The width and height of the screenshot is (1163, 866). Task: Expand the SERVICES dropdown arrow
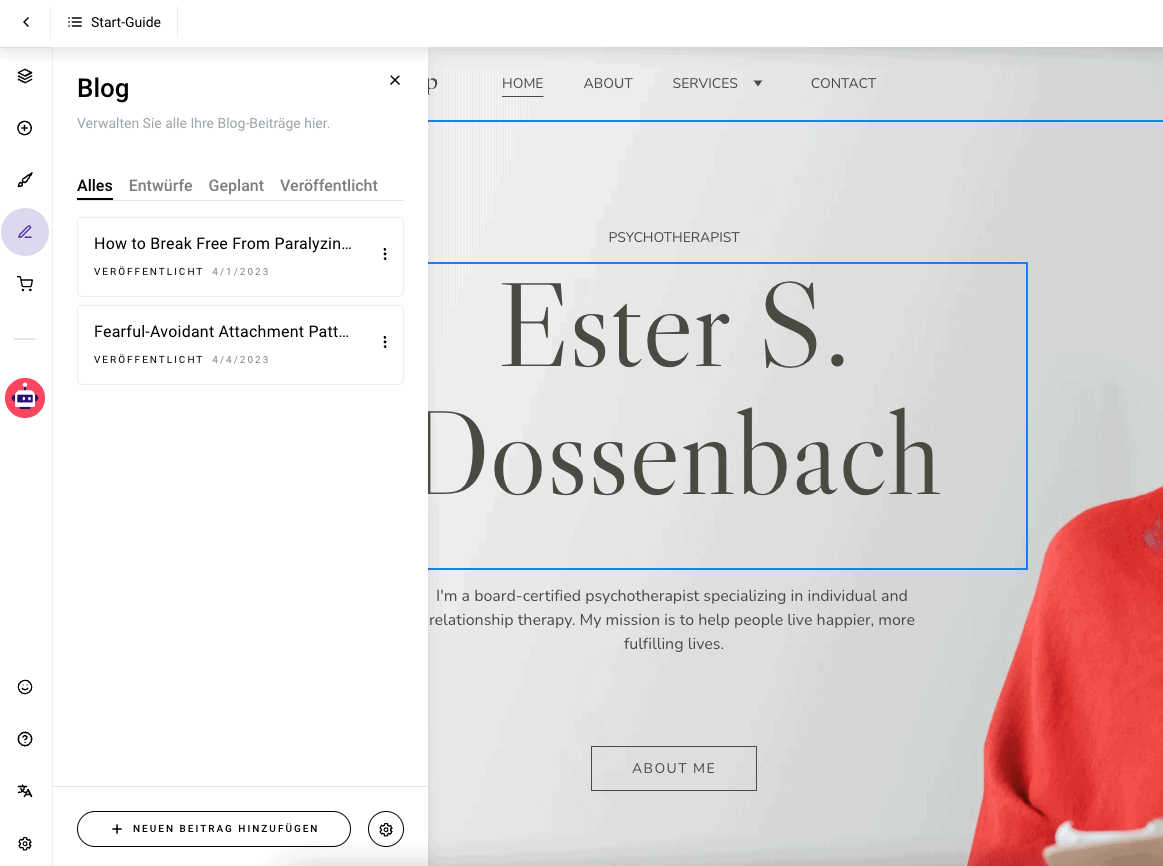[758, 83]
